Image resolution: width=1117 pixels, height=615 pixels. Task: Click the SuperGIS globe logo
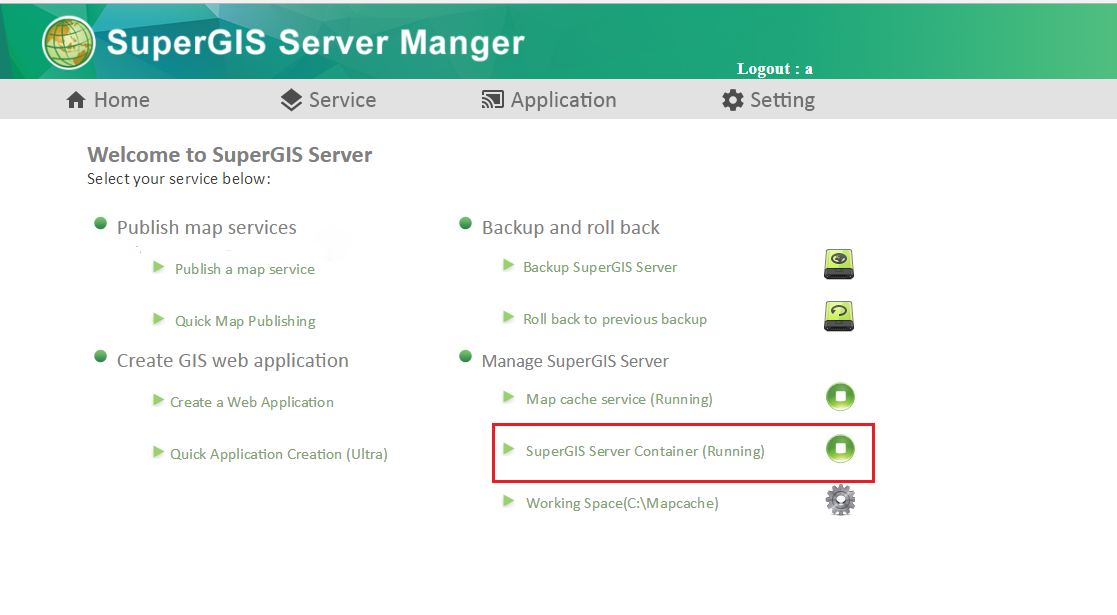[68, 43]
